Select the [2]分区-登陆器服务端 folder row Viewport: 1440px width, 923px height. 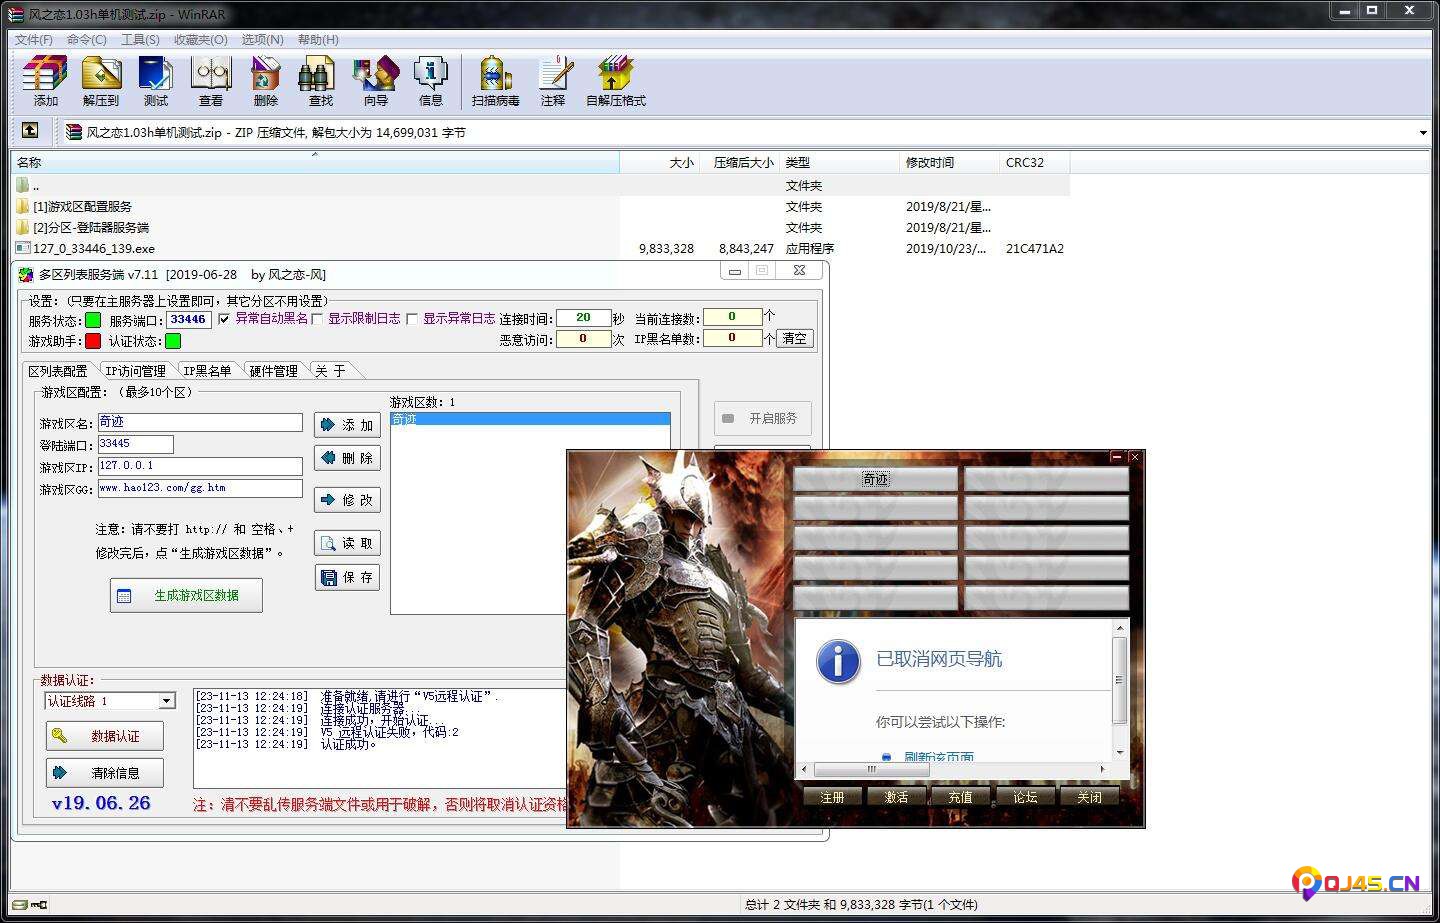click(x=540, y=227)
